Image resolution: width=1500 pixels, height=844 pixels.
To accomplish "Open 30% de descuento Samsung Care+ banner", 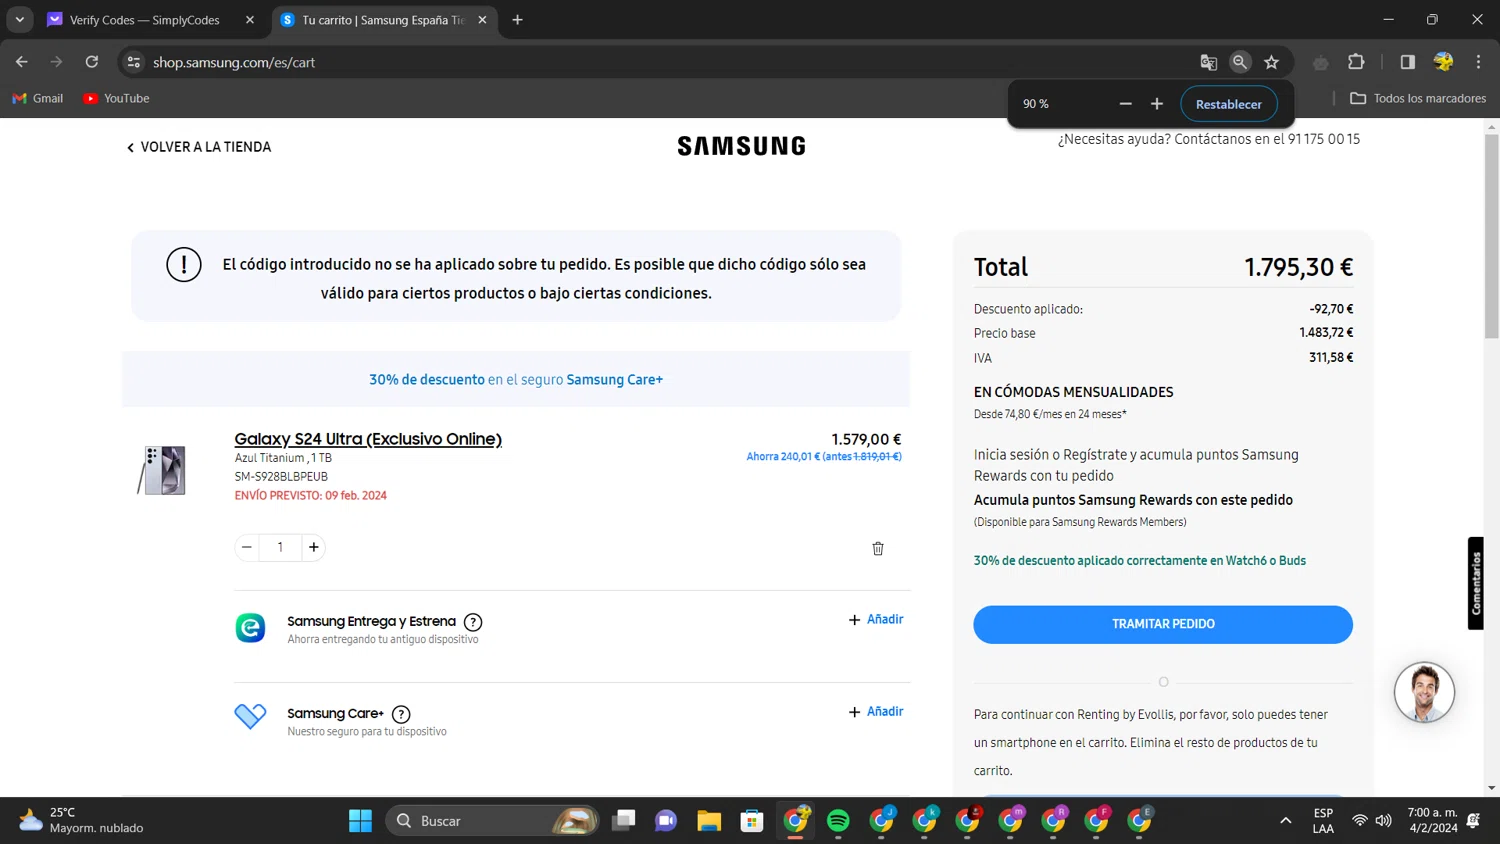I will pyautogui.click(x=516, y=380).
